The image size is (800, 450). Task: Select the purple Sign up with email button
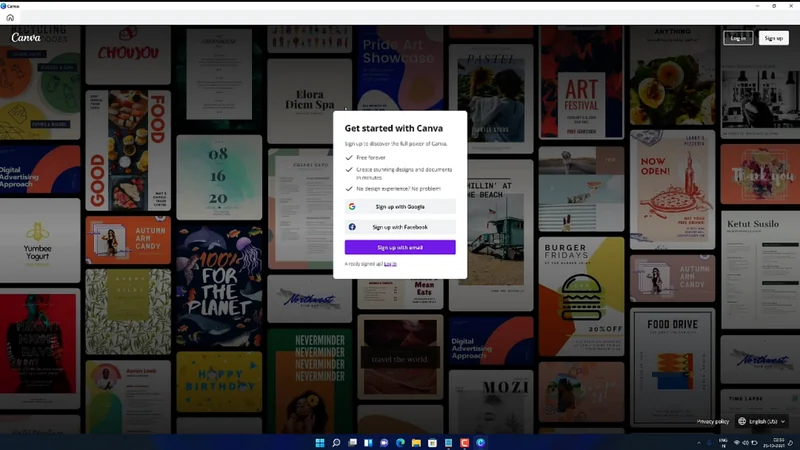400,247
